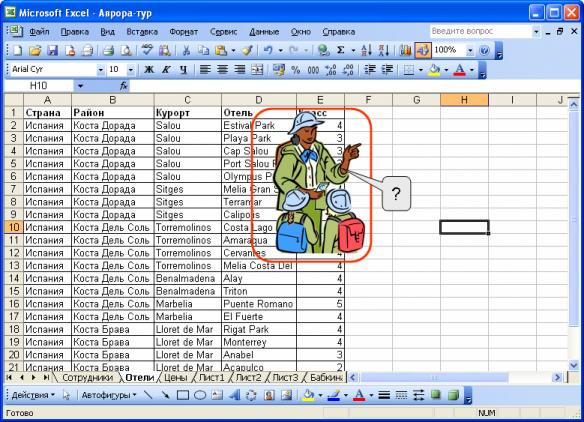The image size is (584, 422).
Task: Go to last sheet tab navigation arrow
Action: coord(46,378)
